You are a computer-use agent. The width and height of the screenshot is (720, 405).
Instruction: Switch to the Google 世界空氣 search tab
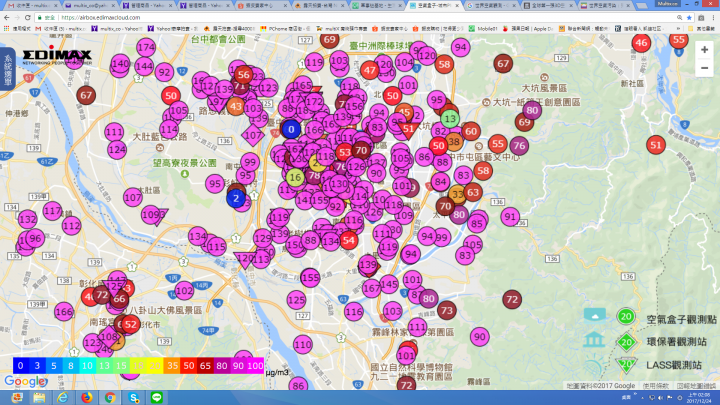[491, 6]
